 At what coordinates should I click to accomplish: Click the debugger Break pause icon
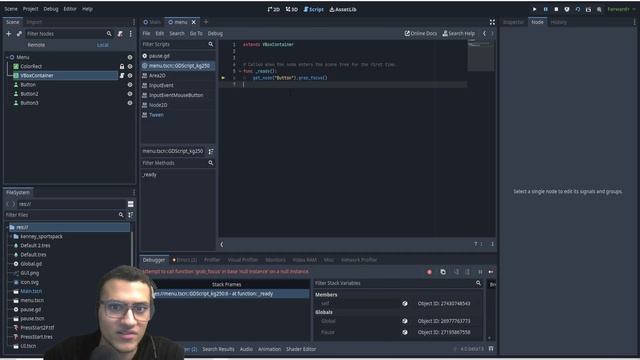click(480, 272)
